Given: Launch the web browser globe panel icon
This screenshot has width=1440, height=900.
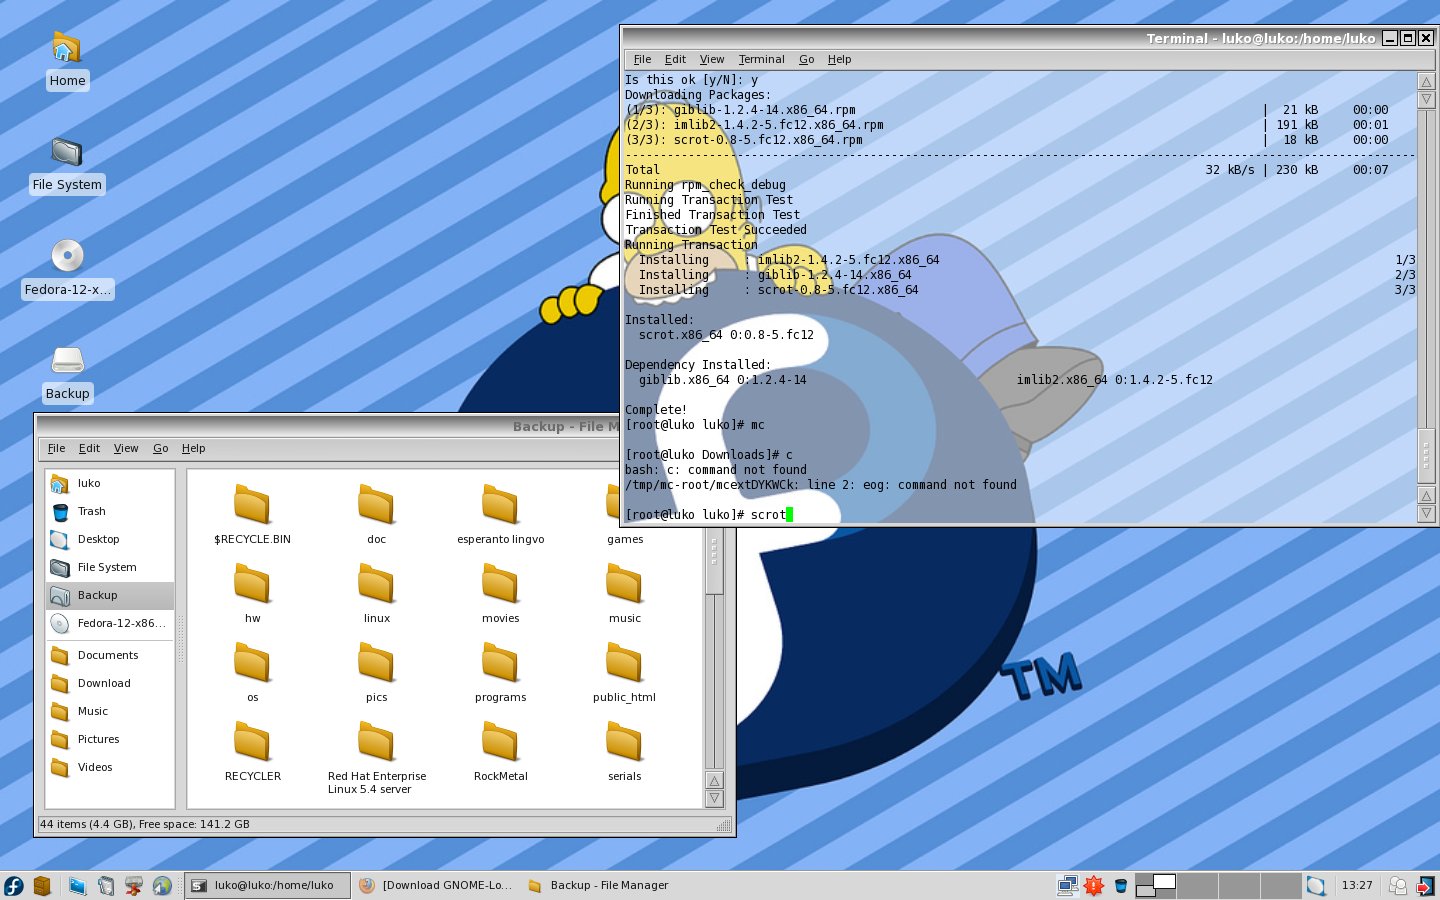Looking at the screenshot, I should tap(162, 886).
